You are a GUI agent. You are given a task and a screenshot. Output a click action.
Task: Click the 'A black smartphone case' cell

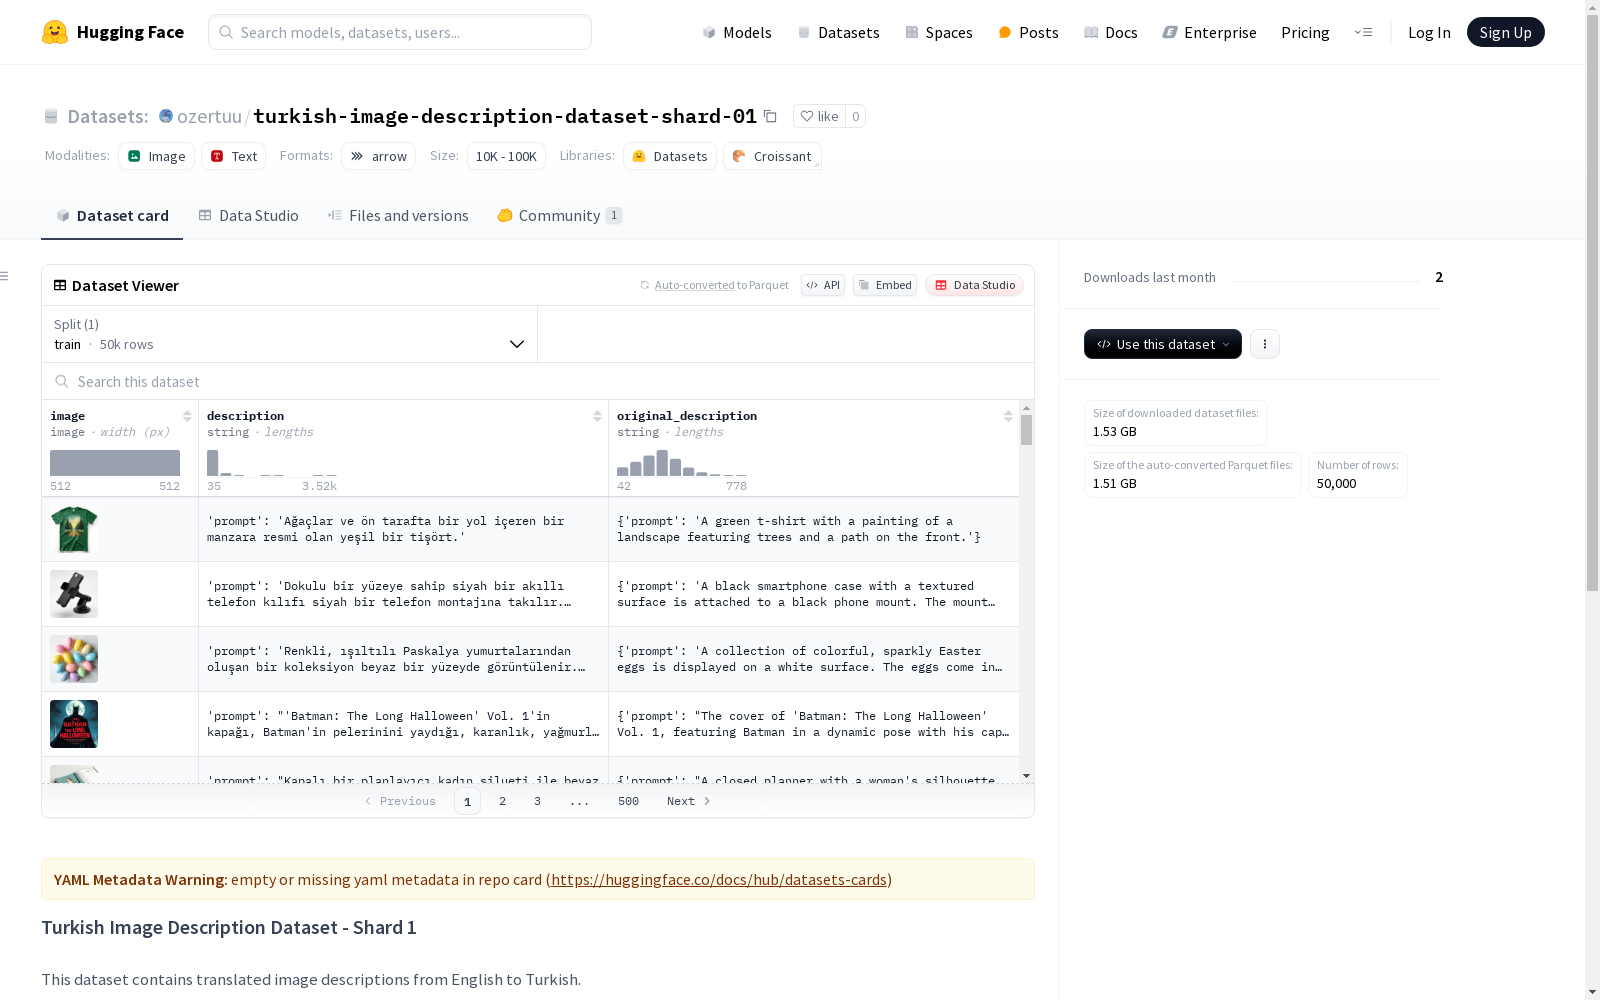814,594
